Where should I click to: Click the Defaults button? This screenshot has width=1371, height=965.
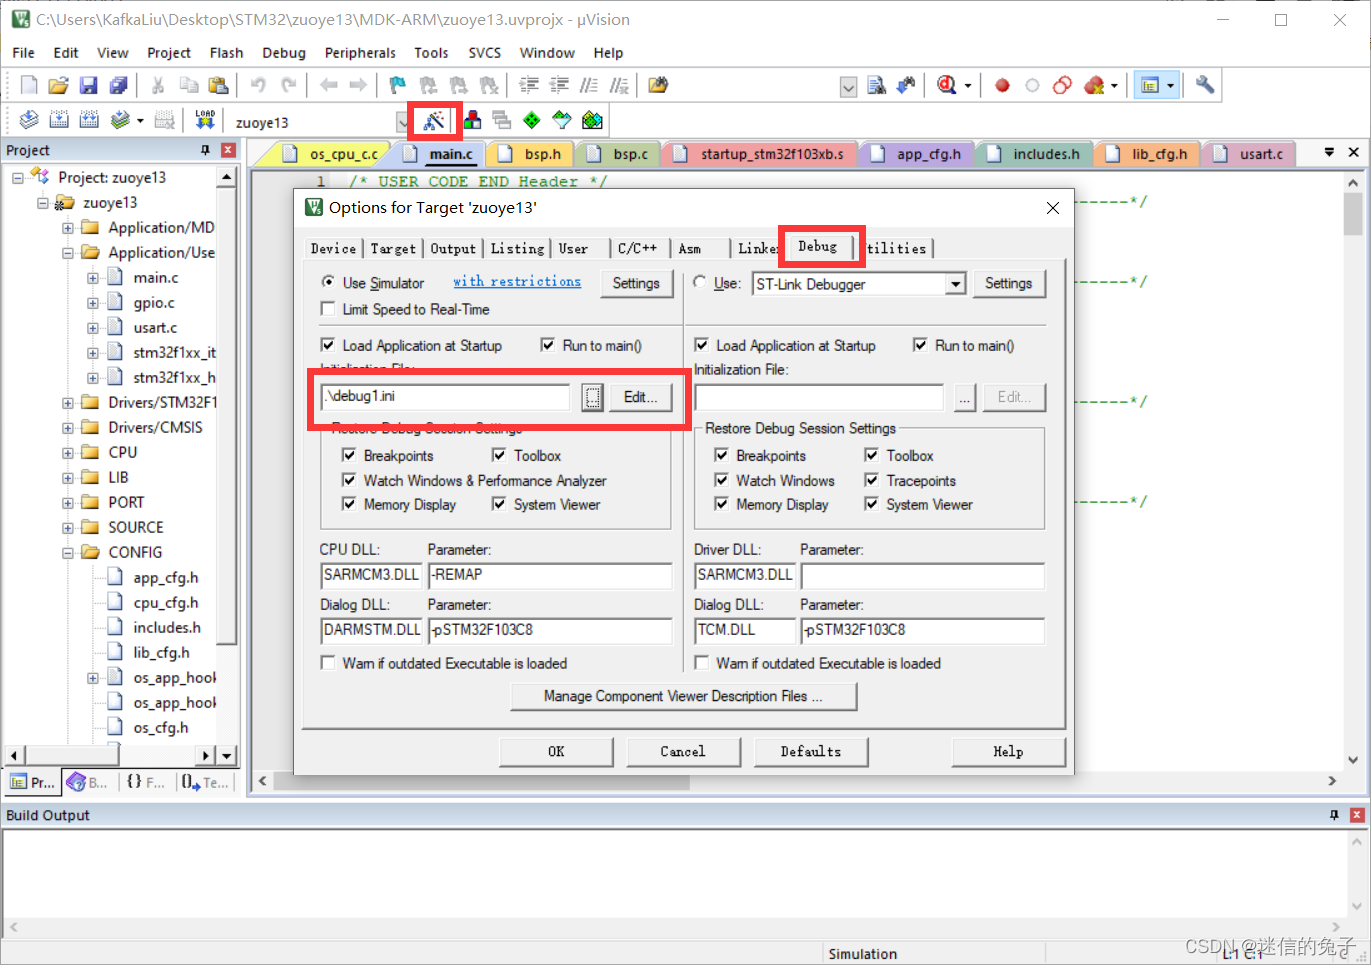pos(811,751)
